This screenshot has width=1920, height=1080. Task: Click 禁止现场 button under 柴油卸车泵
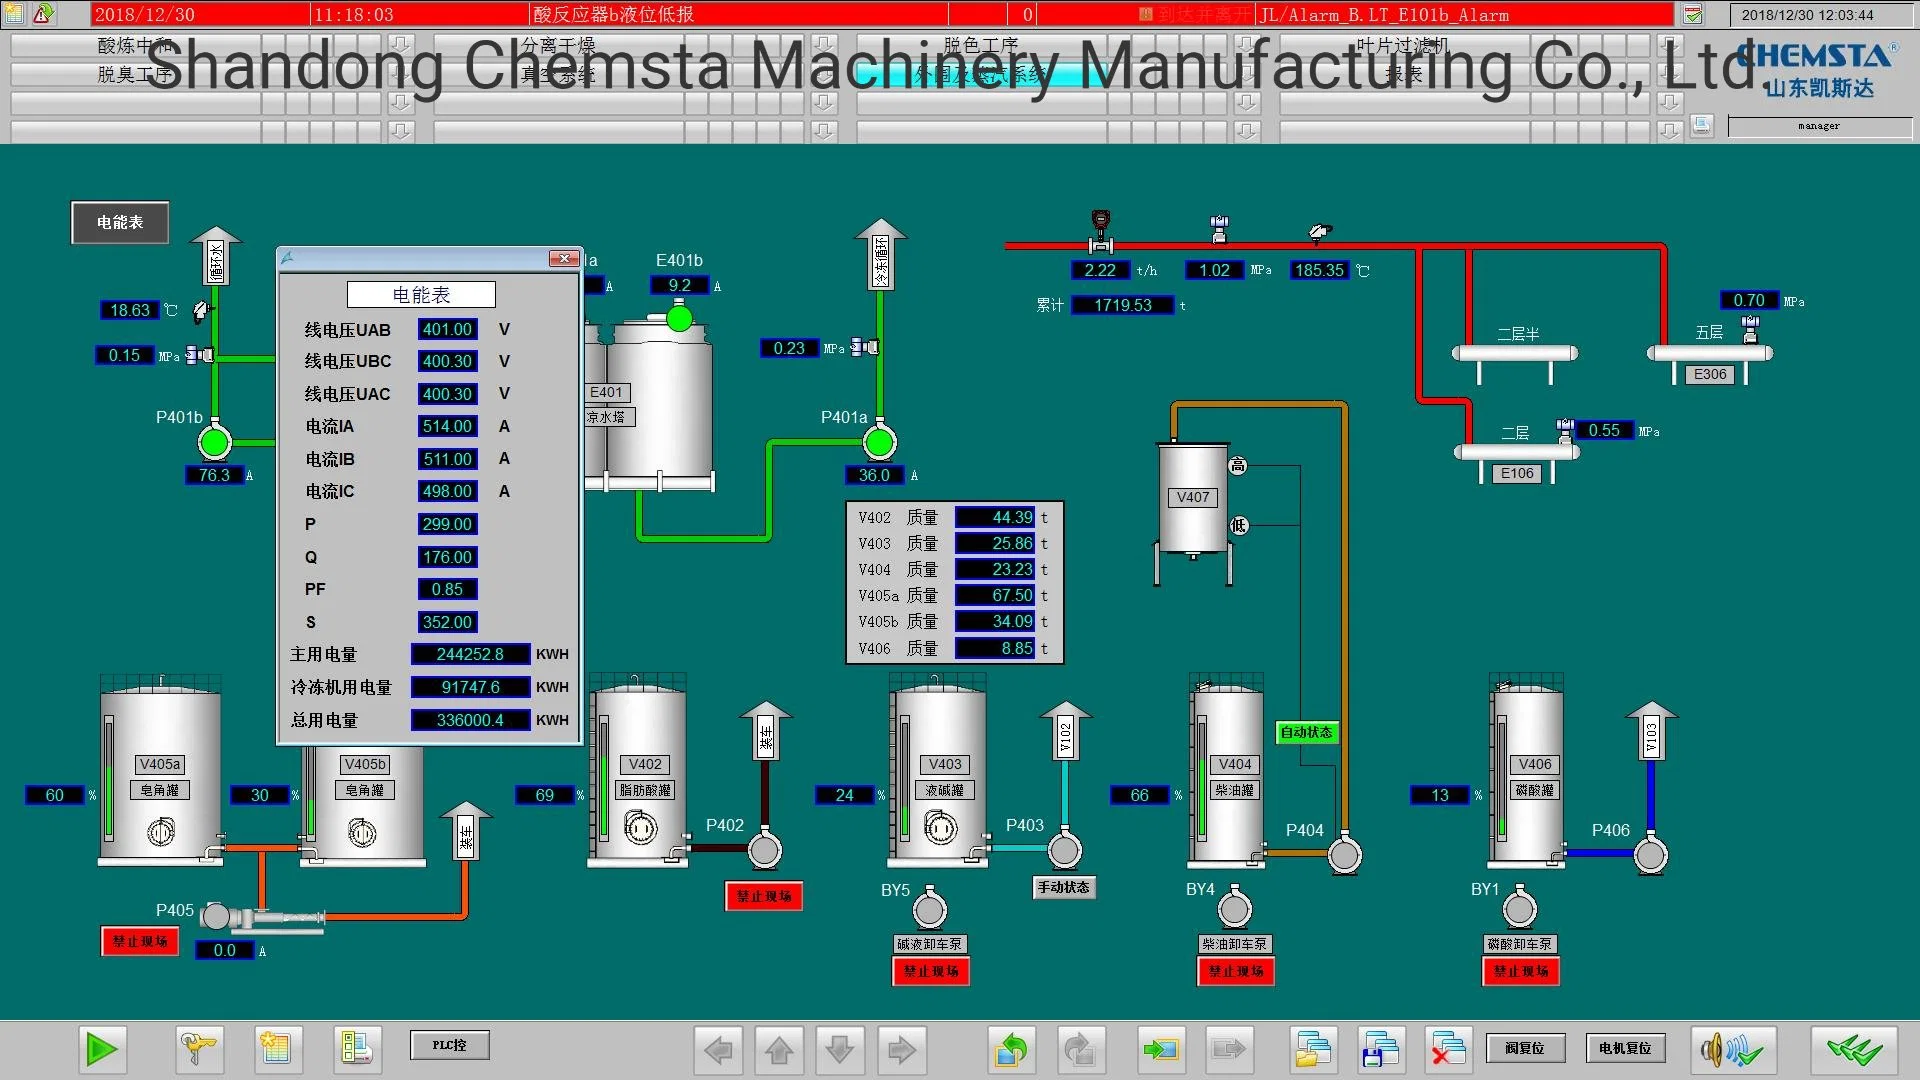tap(1236, 971)
